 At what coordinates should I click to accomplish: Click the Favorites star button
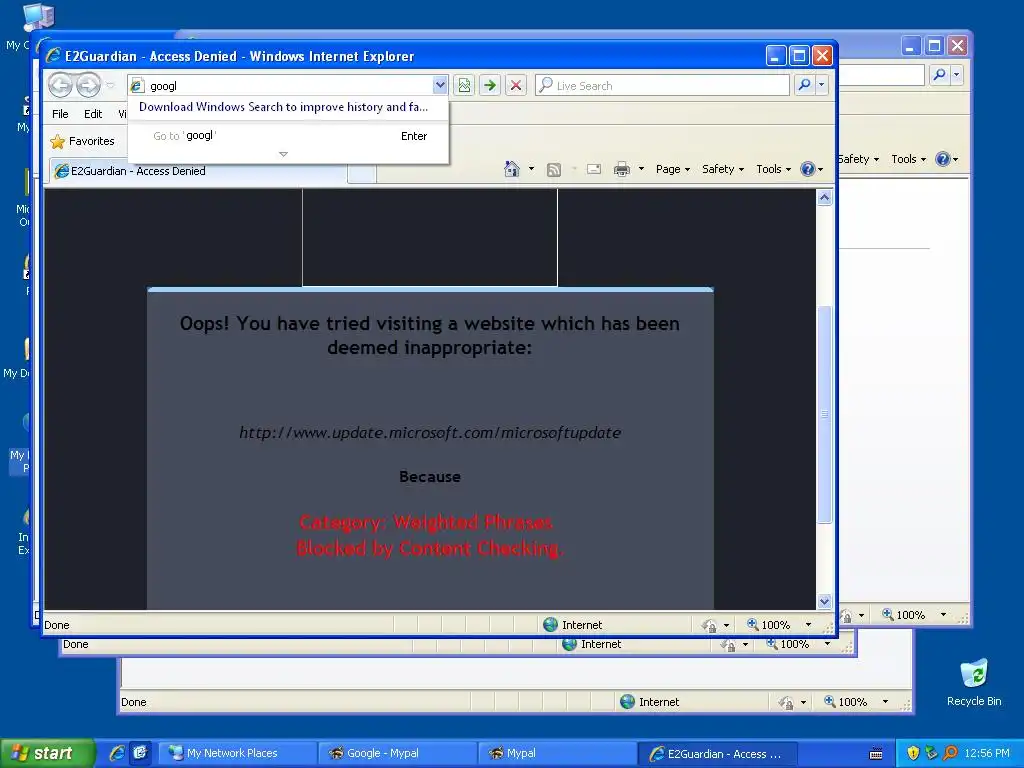click(82, 141)
